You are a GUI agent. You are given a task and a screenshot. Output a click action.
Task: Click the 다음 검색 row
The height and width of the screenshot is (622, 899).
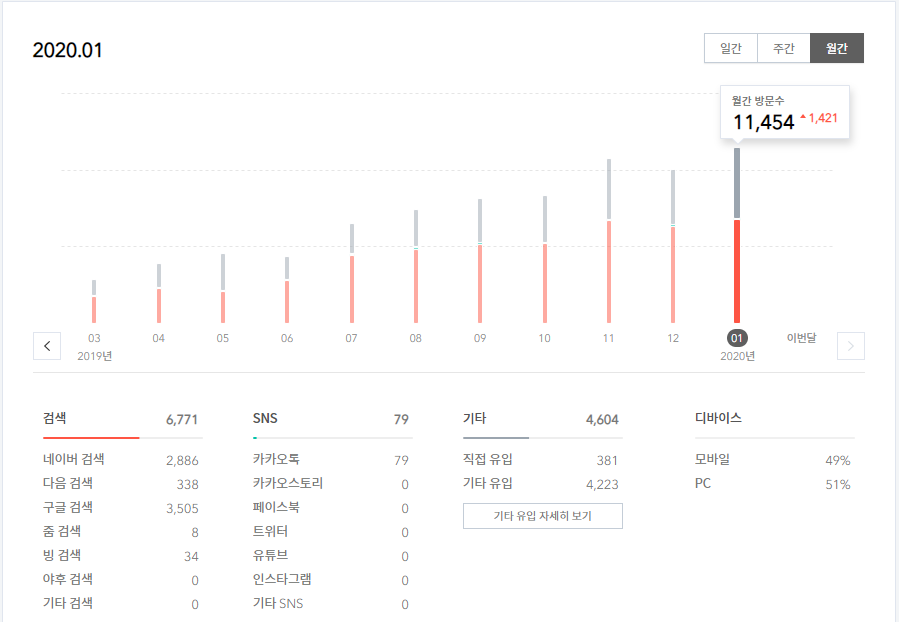(x=120, y=484)
